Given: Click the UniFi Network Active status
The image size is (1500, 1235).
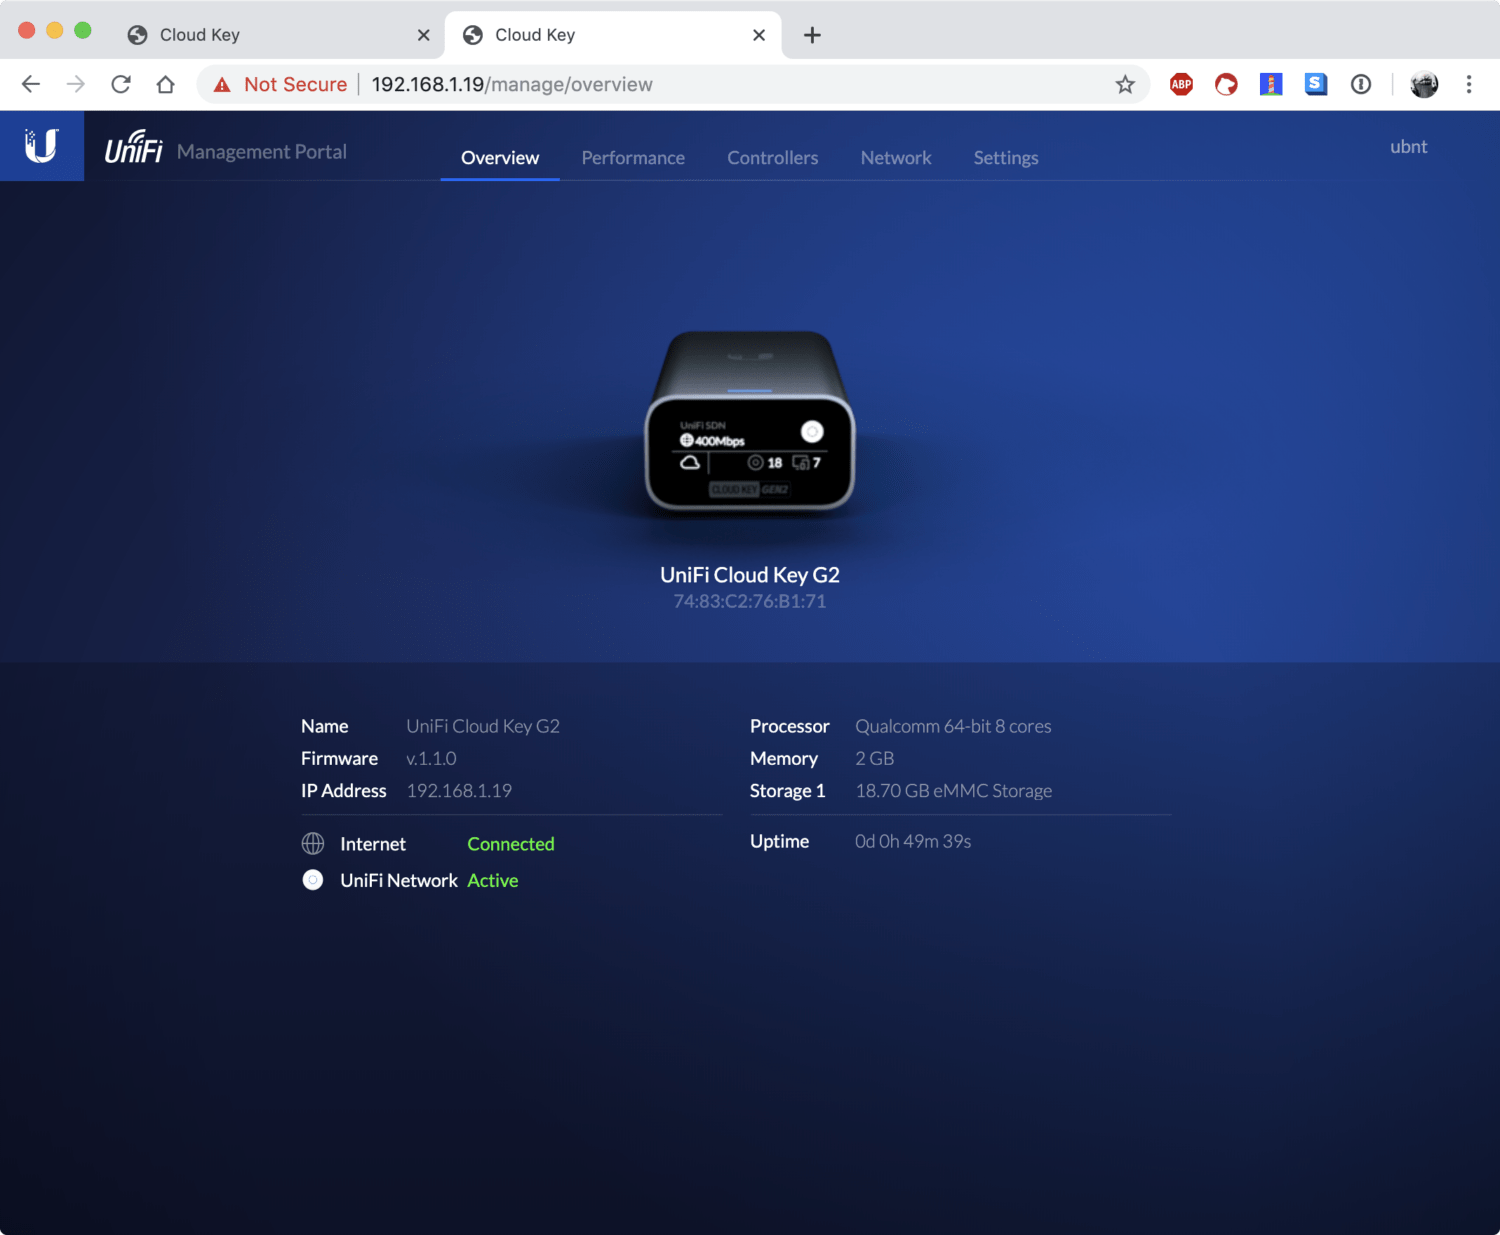Looking at the screenshot, I should [493, 880].
